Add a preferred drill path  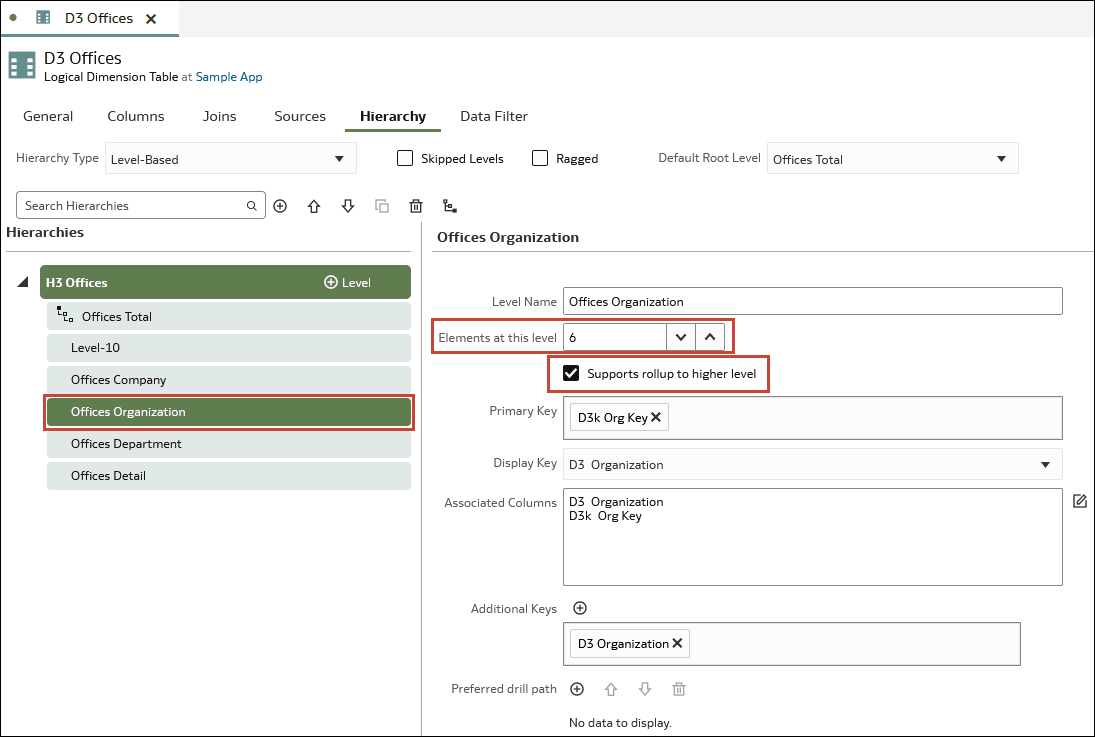point(577,689)
